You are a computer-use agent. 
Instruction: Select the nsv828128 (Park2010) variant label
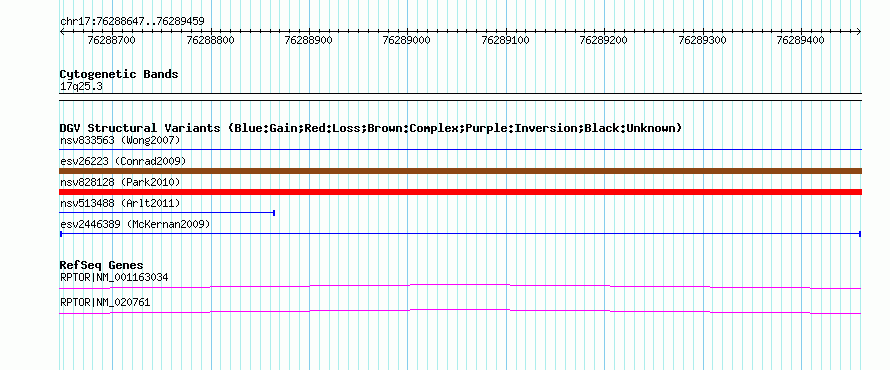[120, 182]
